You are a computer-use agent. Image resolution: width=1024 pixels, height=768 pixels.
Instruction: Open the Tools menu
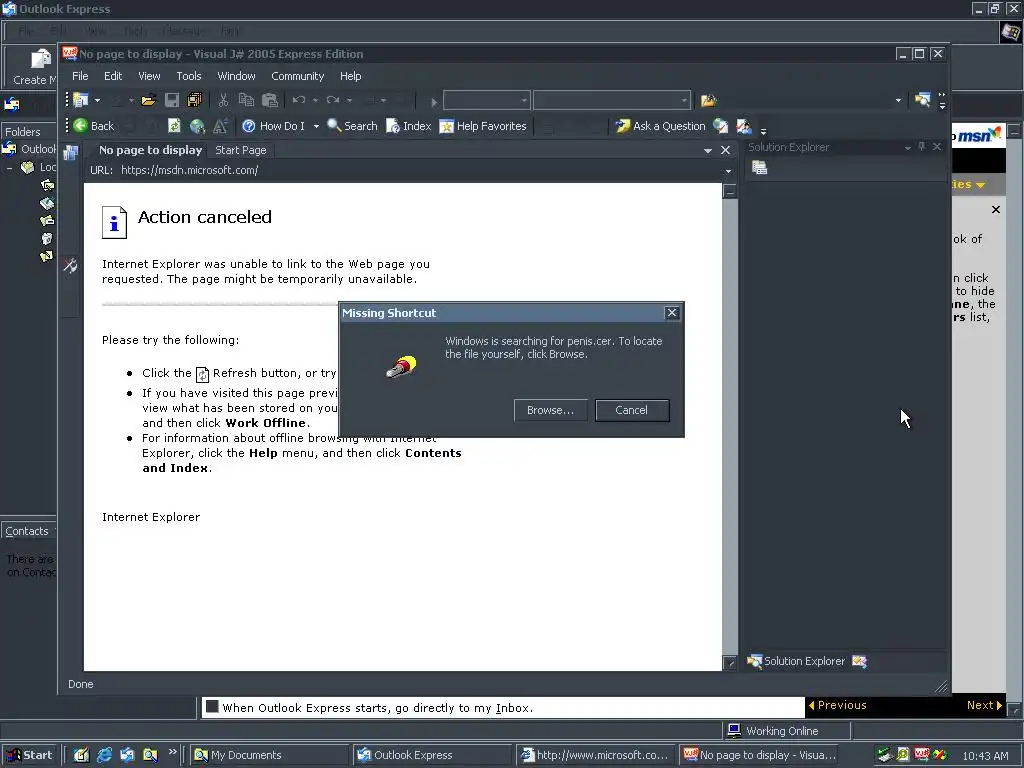(x=189, y=76)
